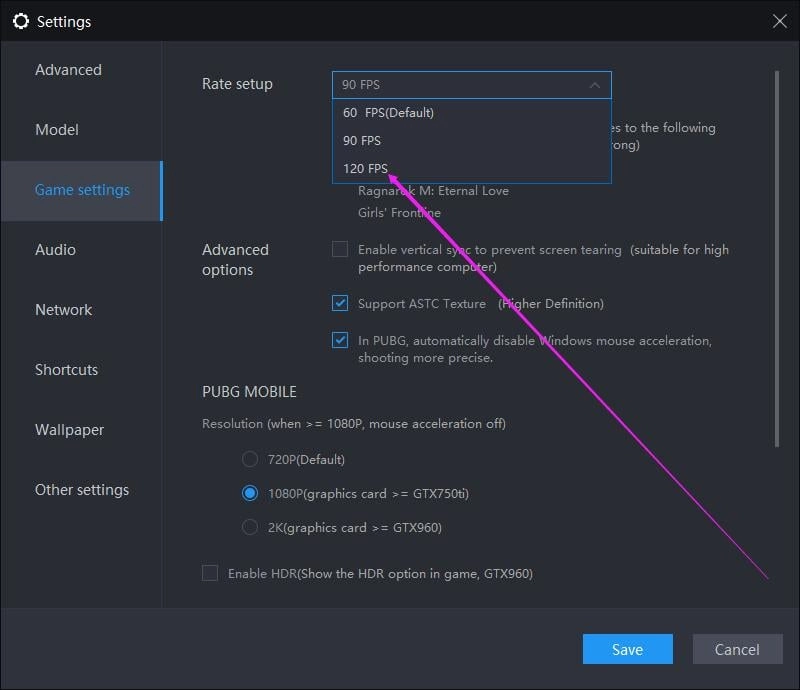
Task: Select 60 FPS(Default) option
Action: (x=389, y=113)
